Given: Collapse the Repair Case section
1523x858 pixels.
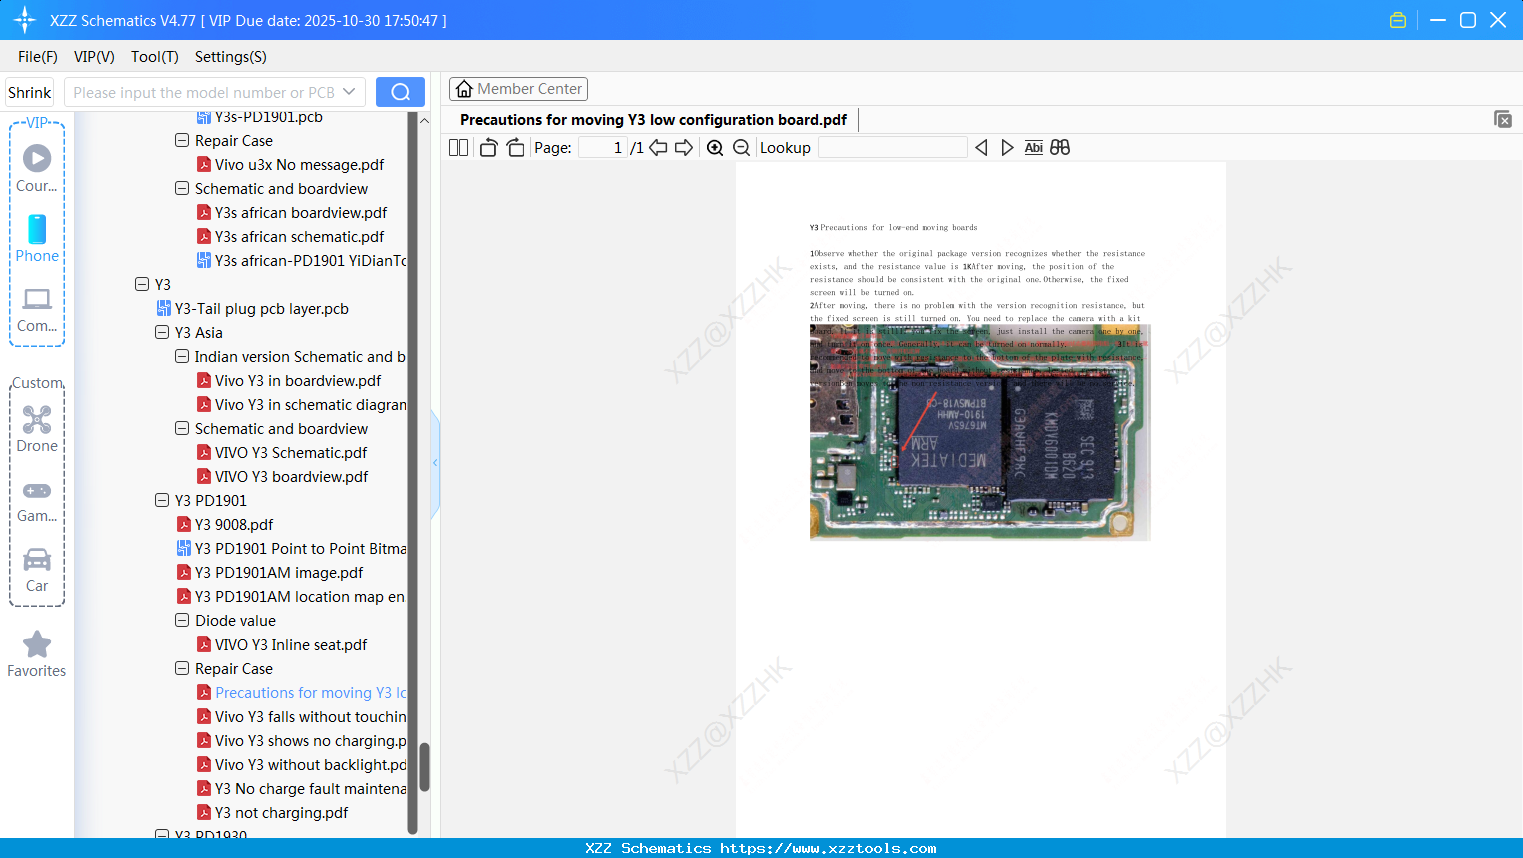Looking at the screenshot, I should coord(182,668).
